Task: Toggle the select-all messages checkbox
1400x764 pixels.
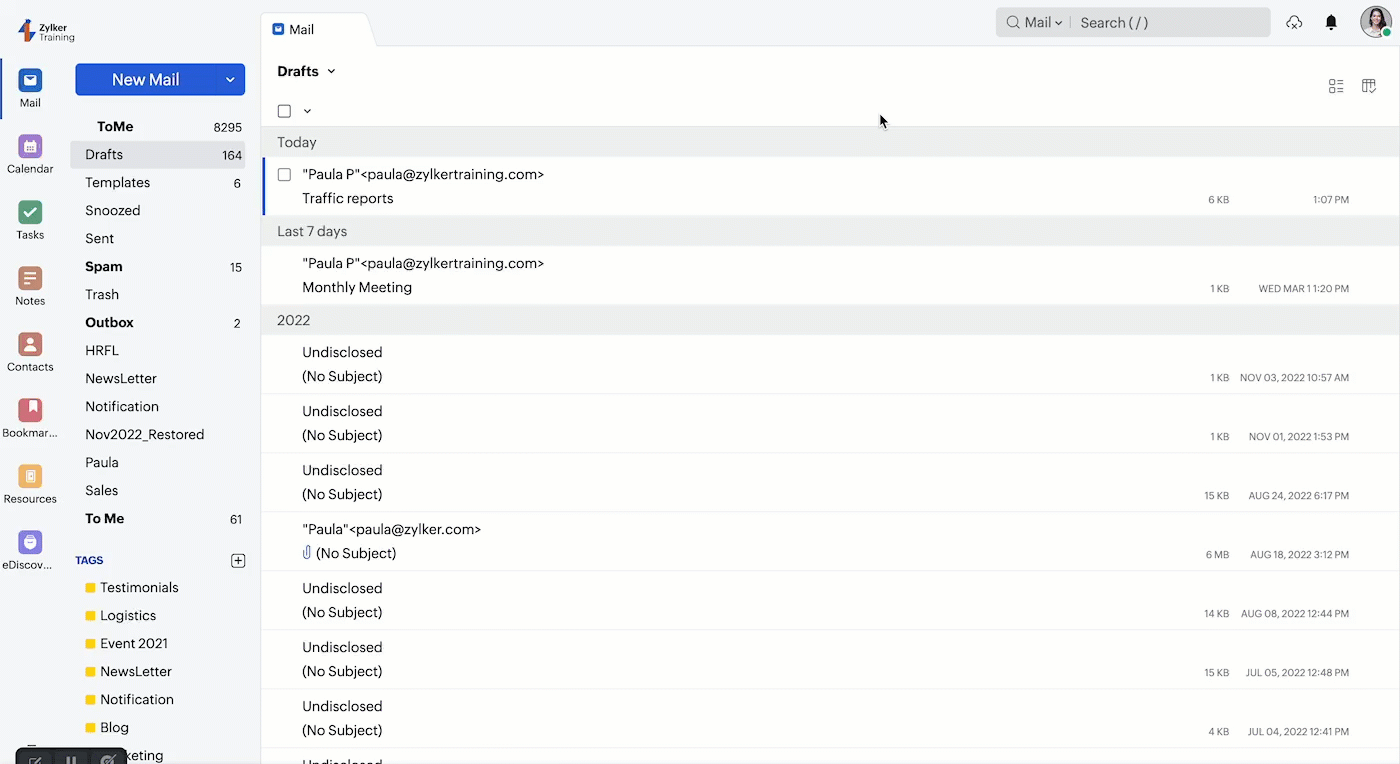Action: (x=284, y=111)
